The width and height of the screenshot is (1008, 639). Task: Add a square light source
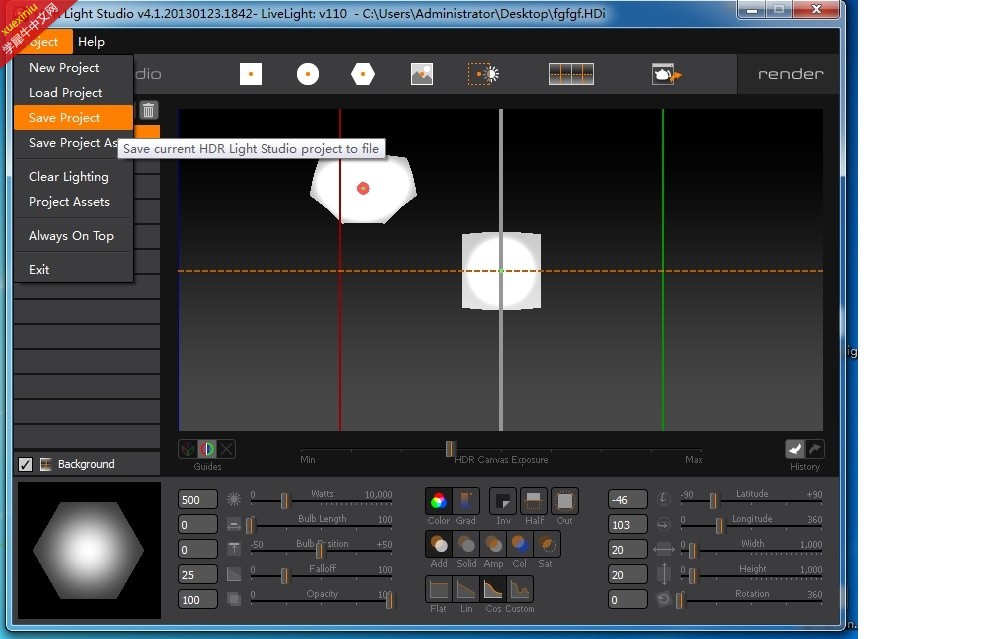click(251, 74)
